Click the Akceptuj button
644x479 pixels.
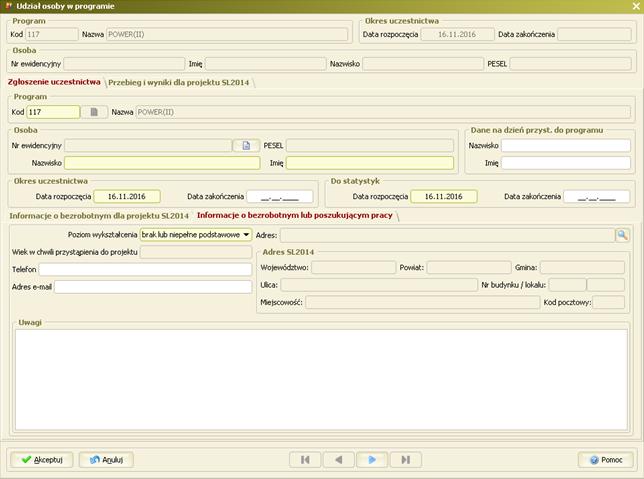point(42,460)
